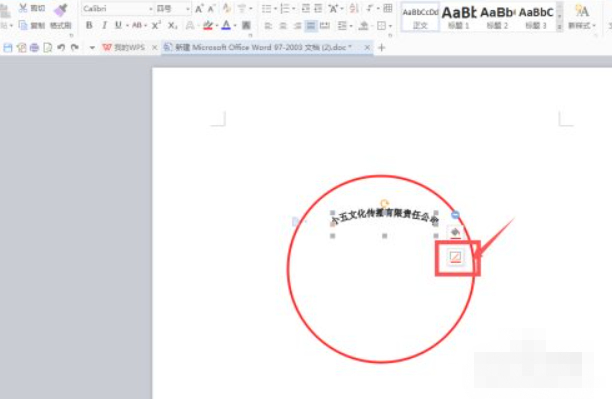The height and width of the screenshot is (399, 612).
Task: Switch to the 我的WPS tab
Action: click(124, 48)
